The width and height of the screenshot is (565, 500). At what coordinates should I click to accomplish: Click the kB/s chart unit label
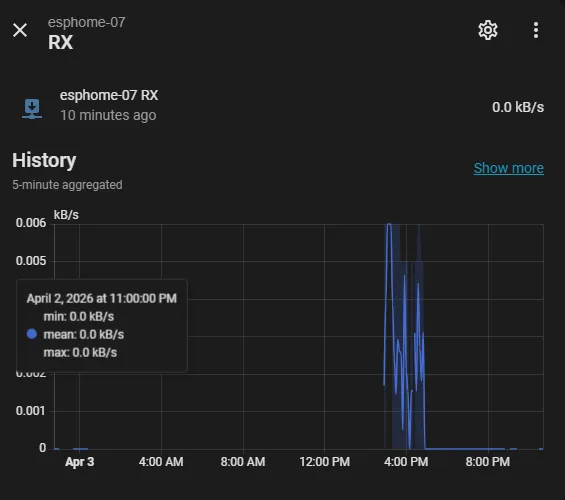click(x=66, y=215)
